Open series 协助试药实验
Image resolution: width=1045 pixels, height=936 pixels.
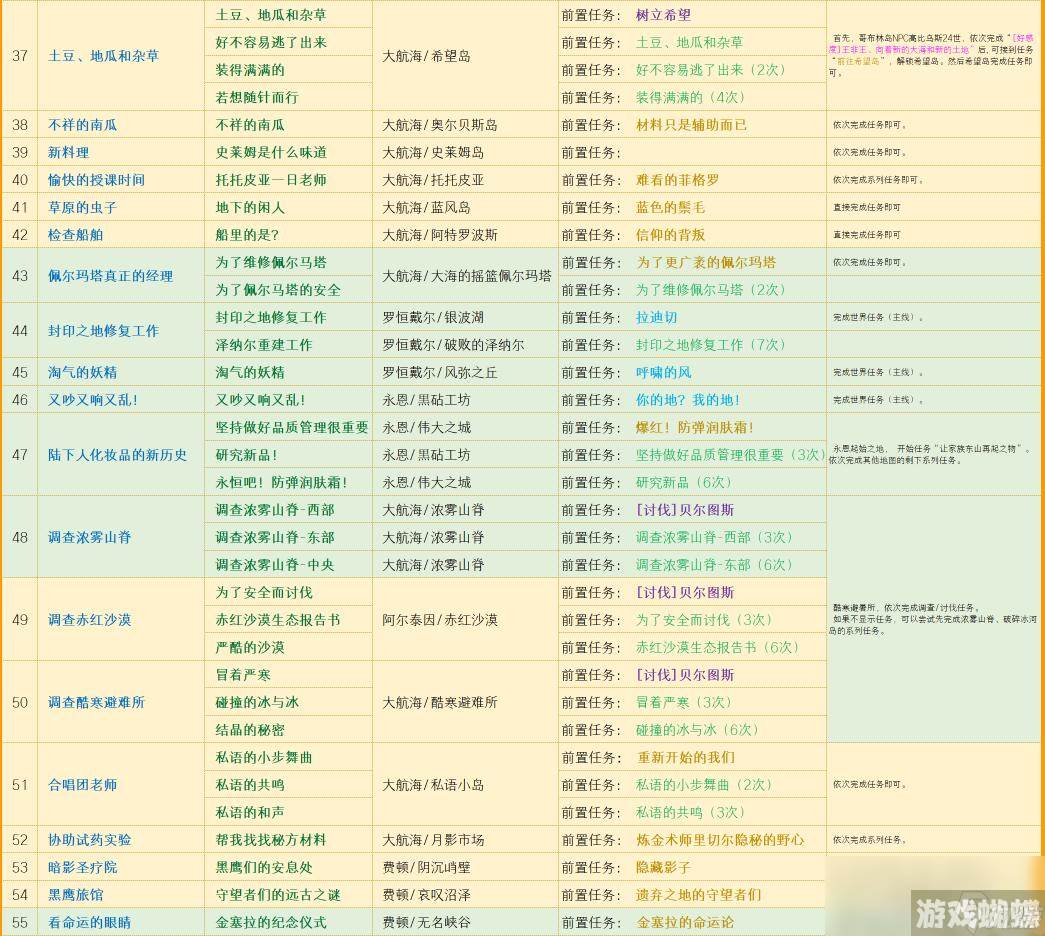89,839
